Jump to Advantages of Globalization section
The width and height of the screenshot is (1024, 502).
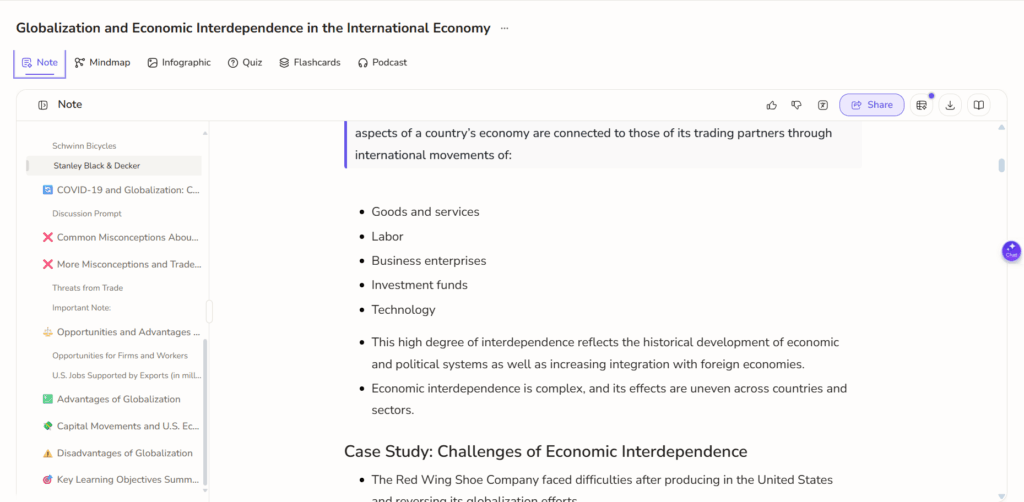[118, 400]
